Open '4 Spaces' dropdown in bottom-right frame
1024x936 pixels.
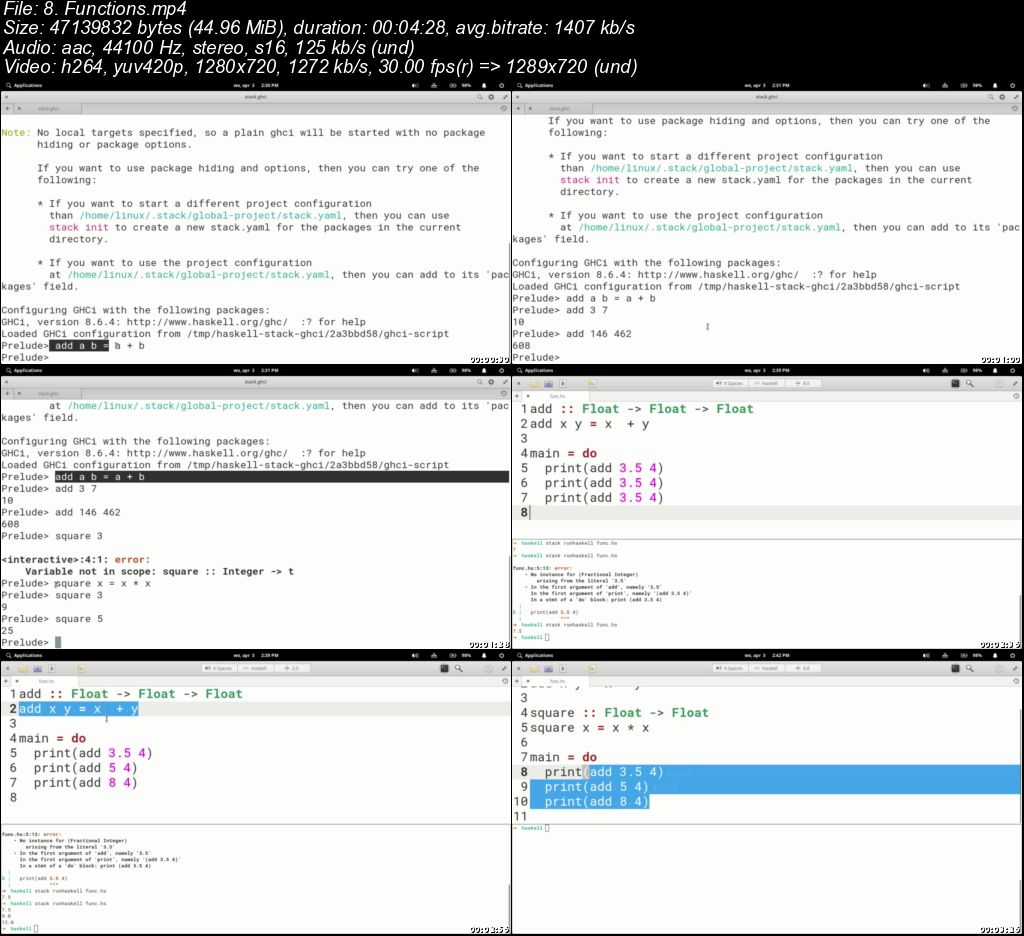tap(729, 668)
